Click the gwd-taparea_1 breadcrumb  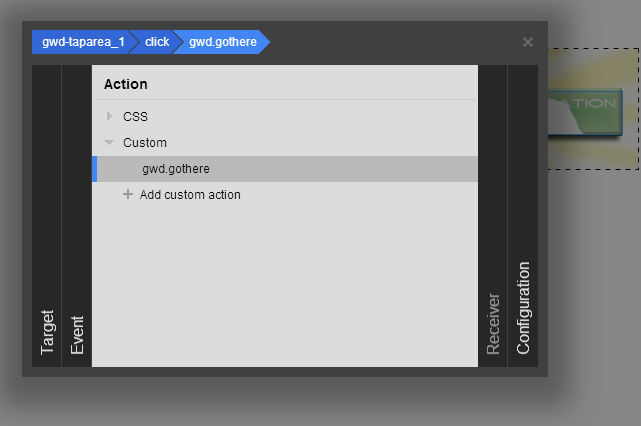click(x=83, y=42)
